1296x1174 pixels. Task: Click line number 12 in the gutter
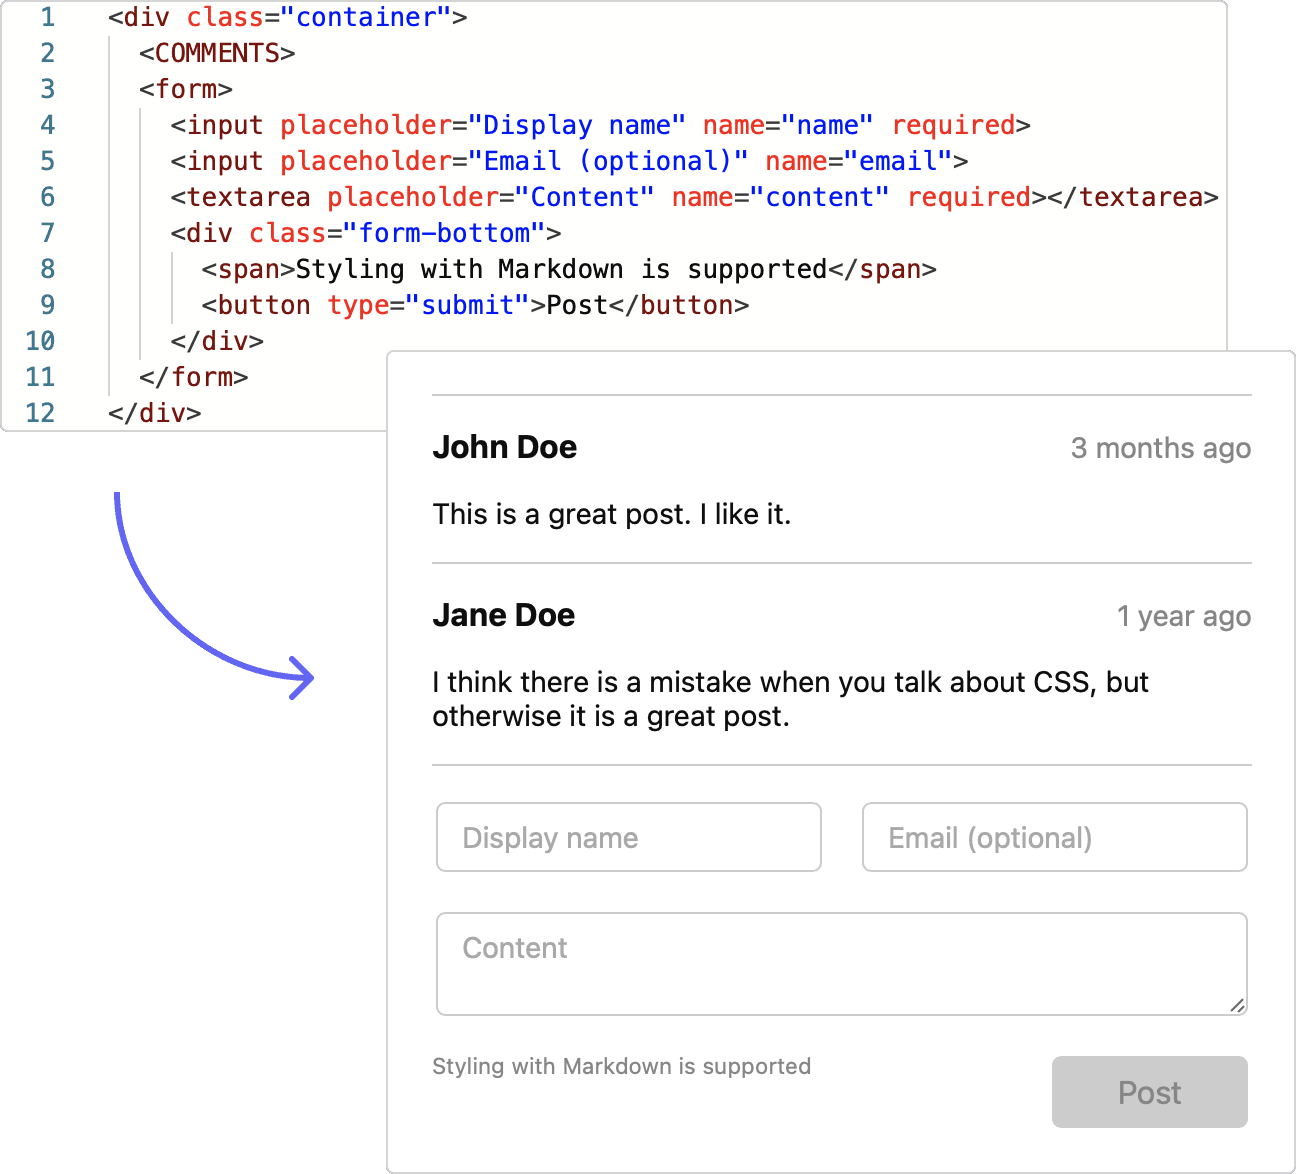40,413
